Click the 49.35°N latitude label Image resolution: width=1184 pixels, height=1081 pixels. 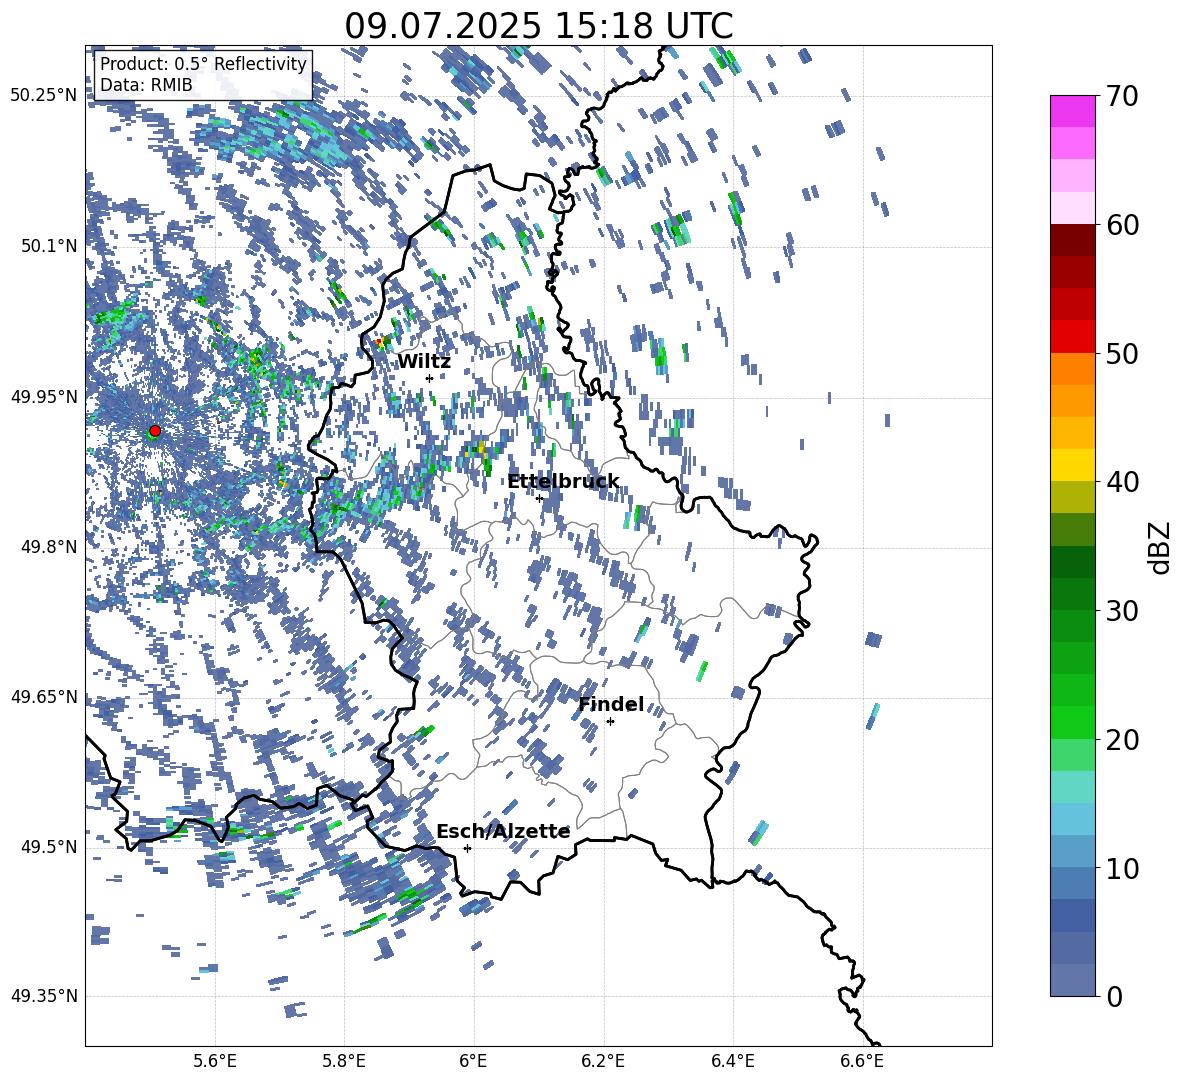(x=44, y=996)
